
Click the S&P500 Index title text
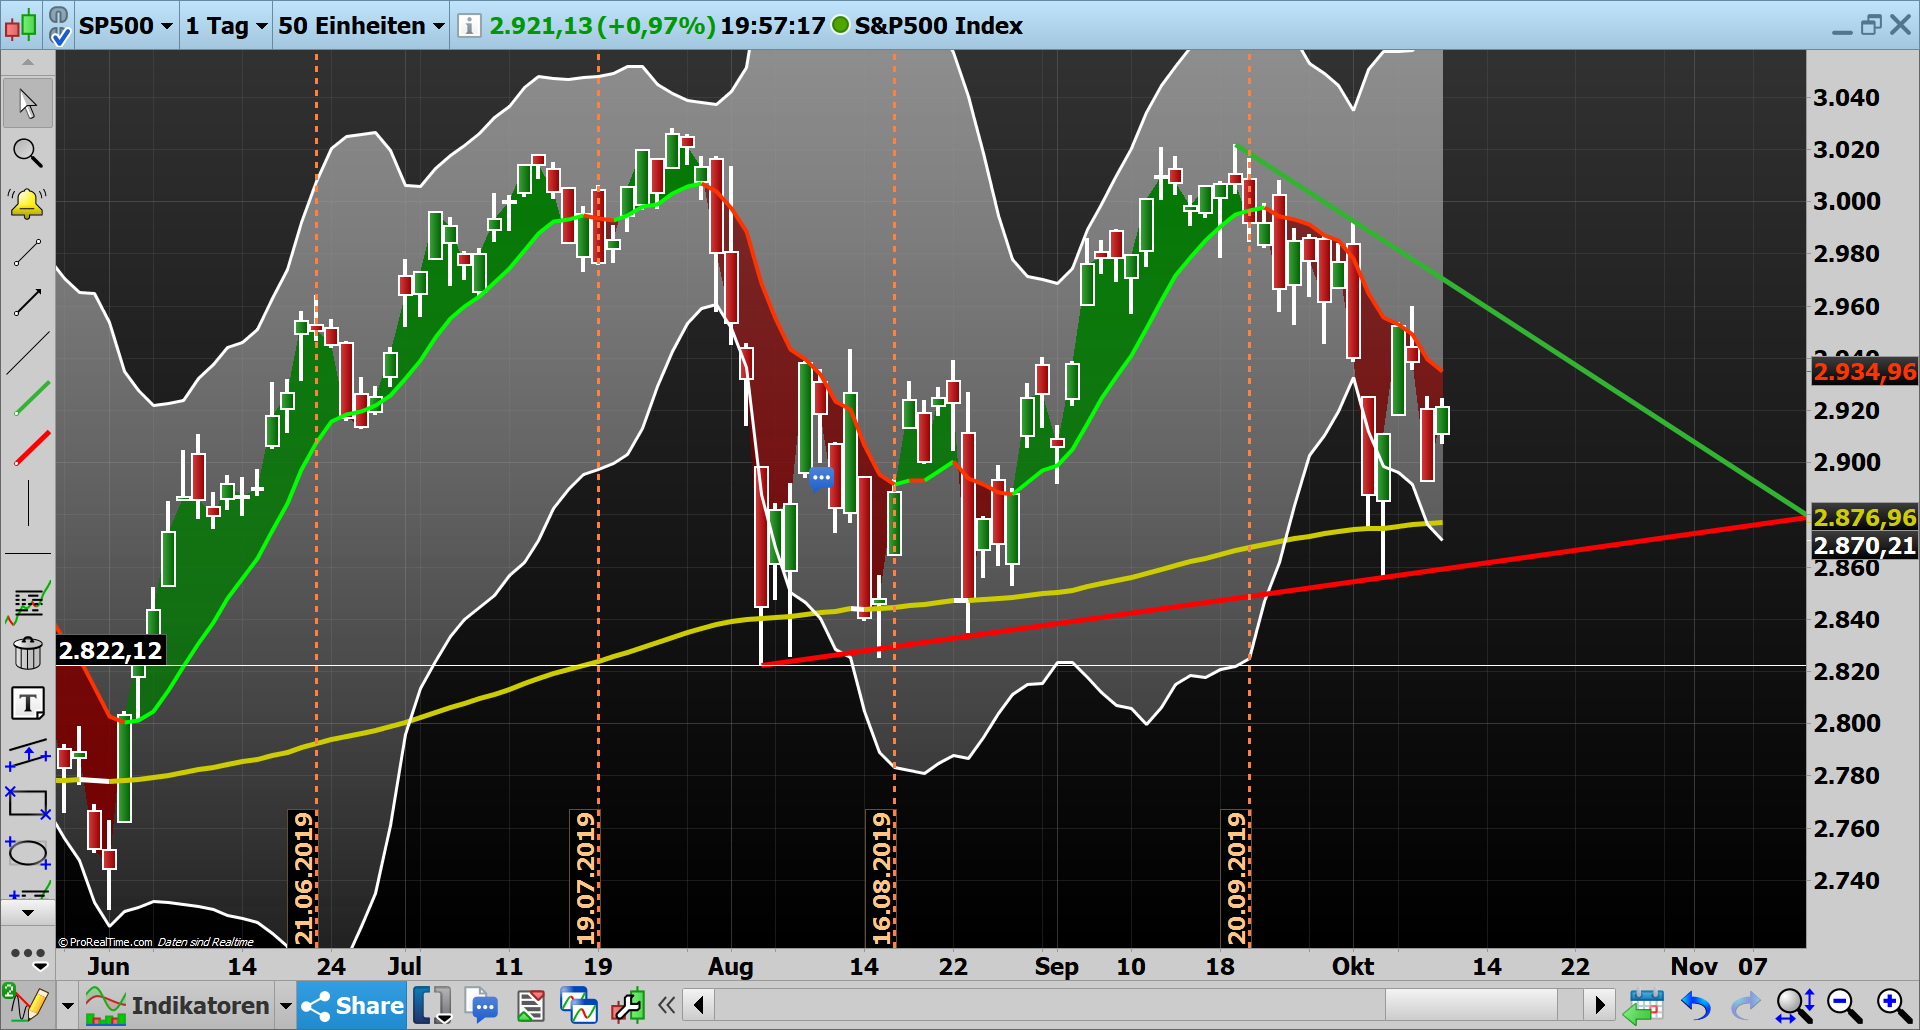[938, 26]
